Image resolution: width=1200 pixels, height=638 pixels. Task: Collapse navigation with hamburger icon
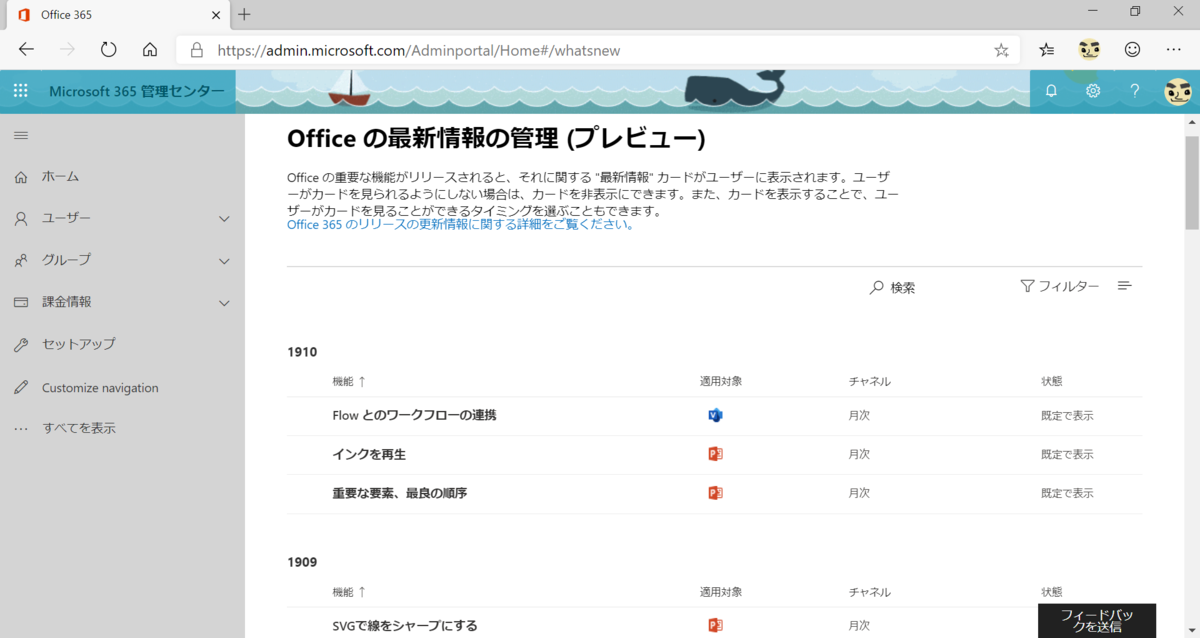coord(21,135)
